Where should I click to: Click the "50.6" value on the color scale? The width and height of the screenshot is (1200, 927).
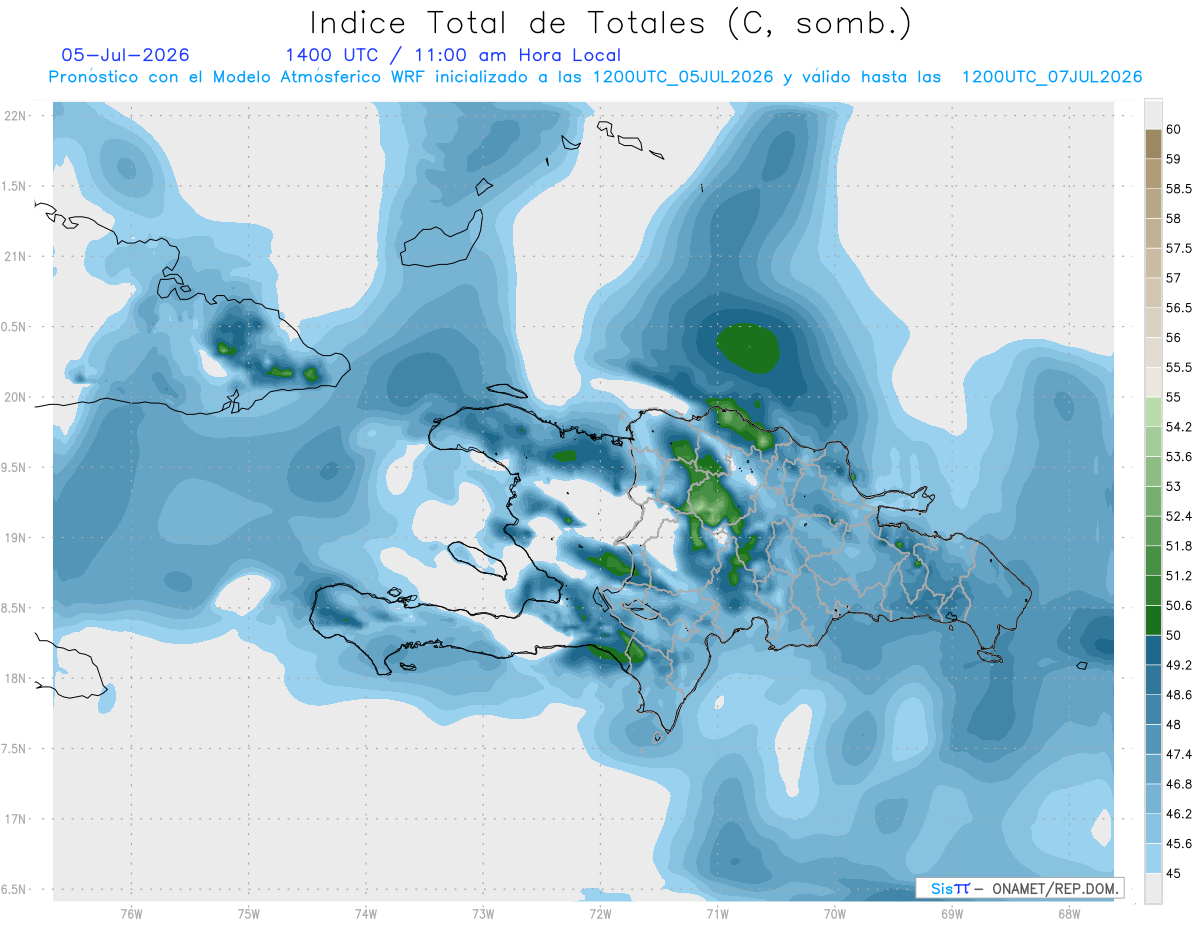pos(1179,606)
